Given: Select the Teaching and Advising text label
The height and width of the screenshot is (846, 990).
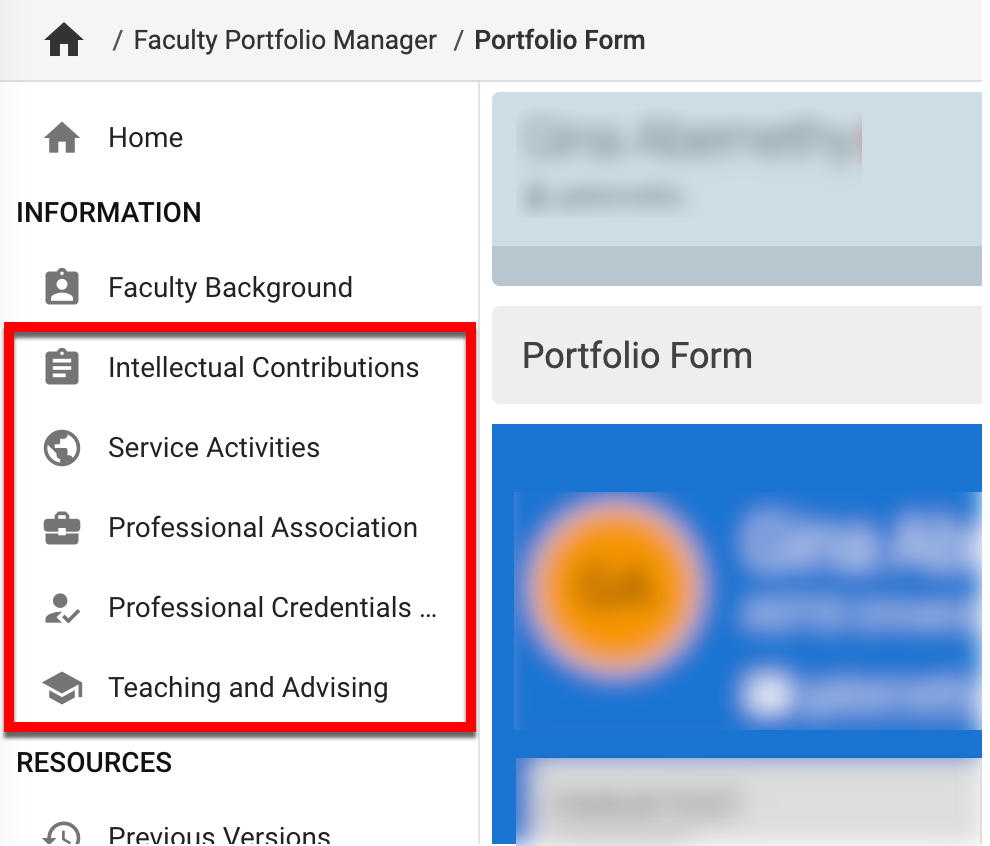Looking at the screenshot, I should point(248,688).
